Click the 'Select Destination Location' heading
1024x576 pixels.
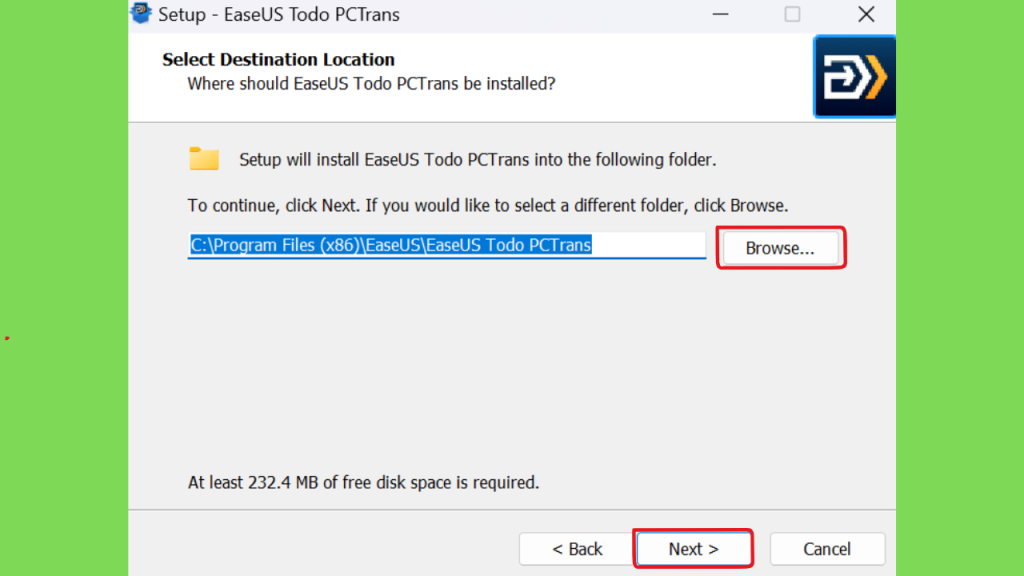pyautogui.click(x=278, y=59)
